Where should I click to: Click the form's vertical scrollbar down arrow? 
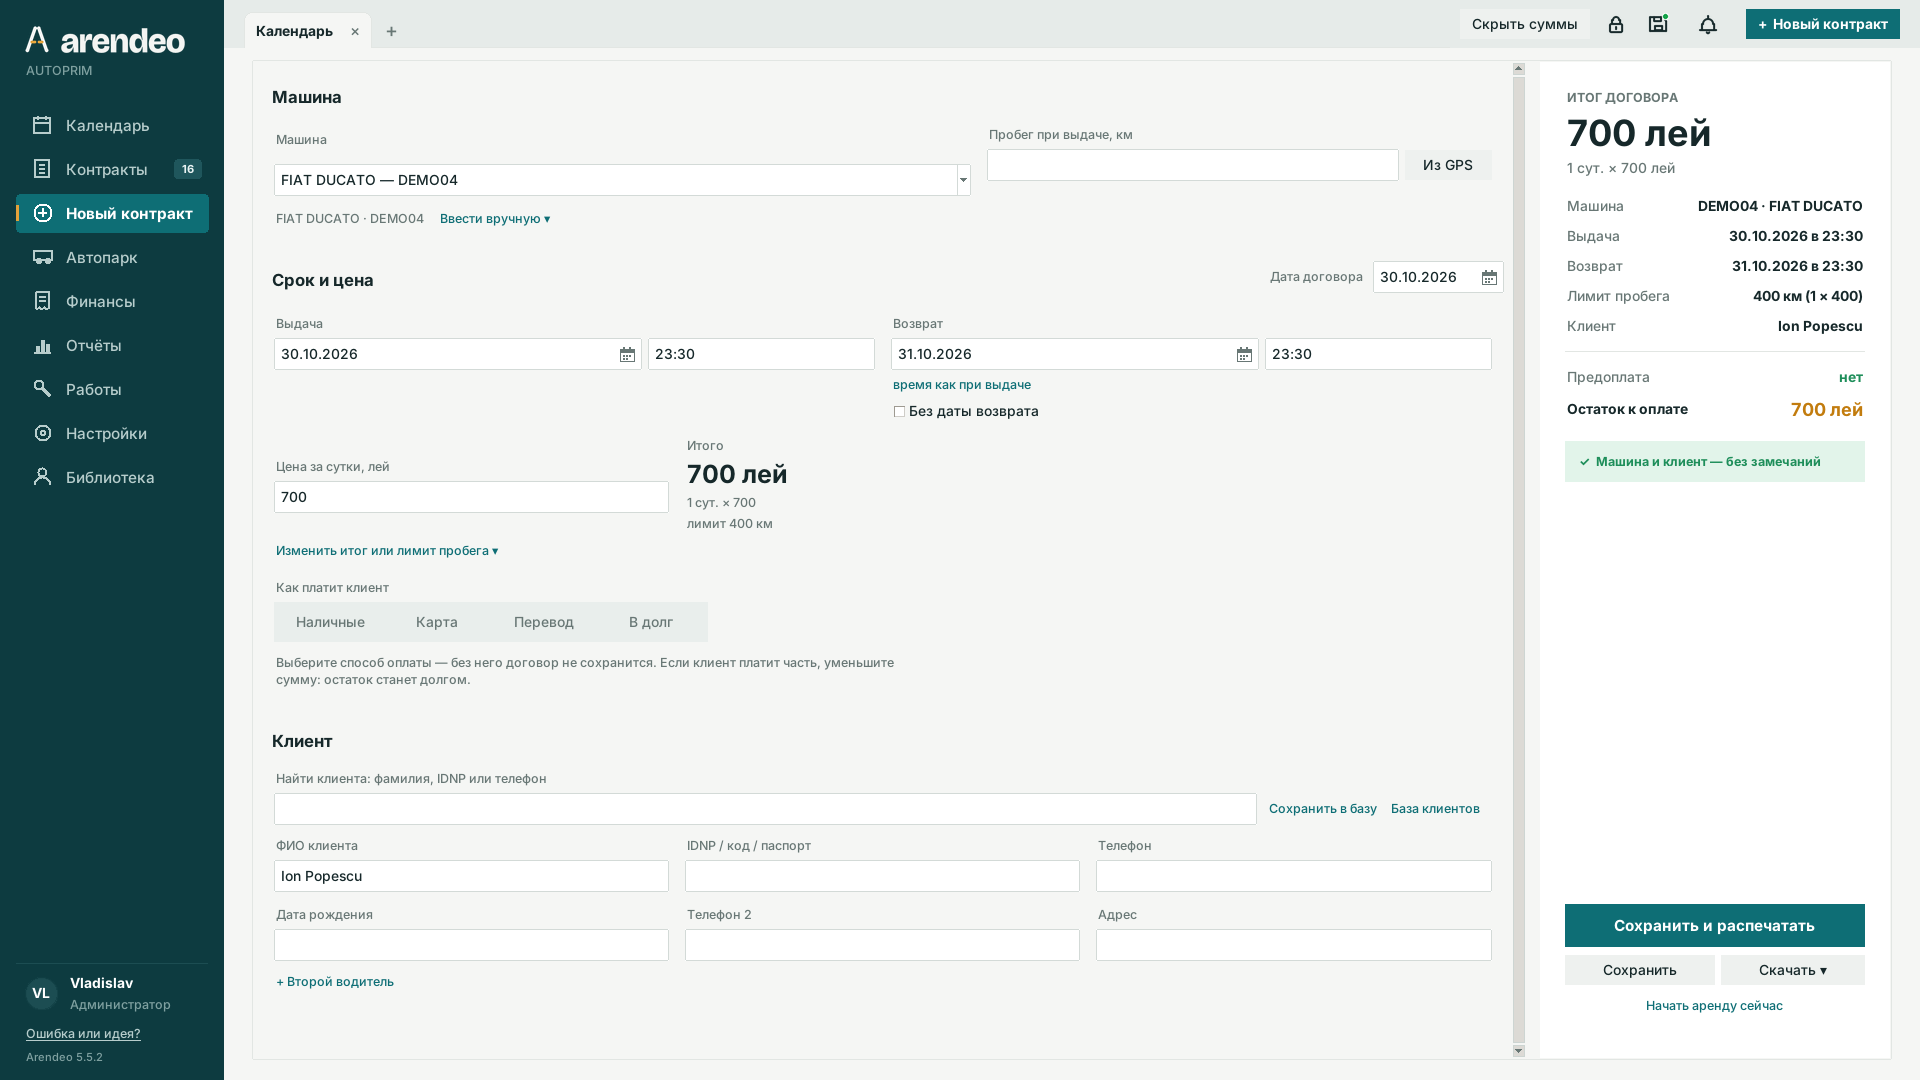[x=1519, y=1051]
